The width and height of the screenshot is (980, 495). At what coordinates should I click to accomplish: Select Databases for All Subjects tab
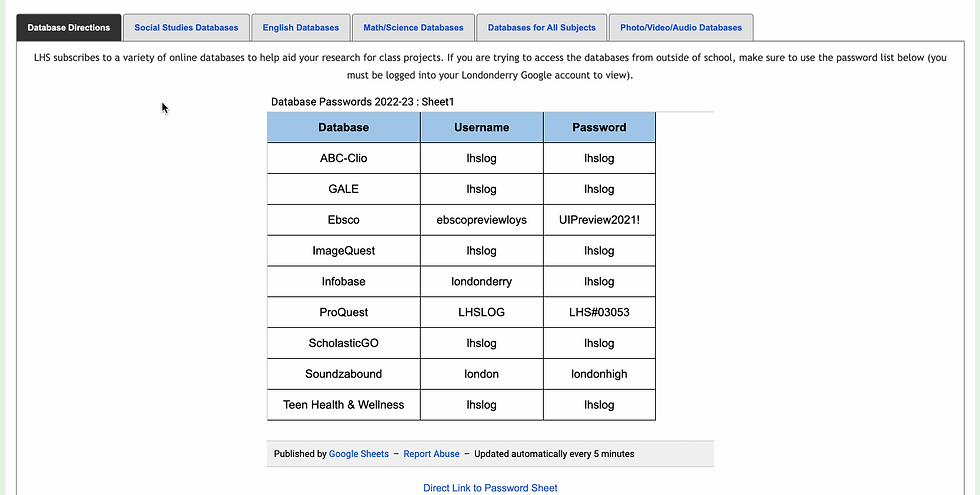542,28
